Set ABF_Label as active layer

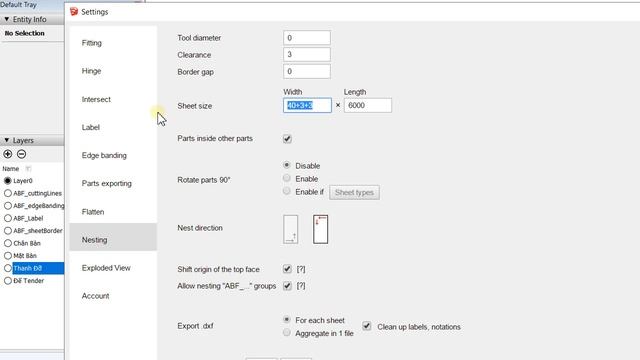click(x=7, y=218)
